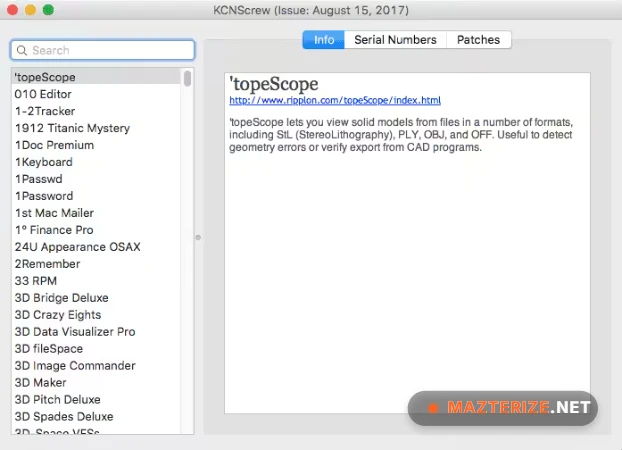Viewport: 622px width, 450px height.
Task: Focus the Search input field
Action: point(102,50)
